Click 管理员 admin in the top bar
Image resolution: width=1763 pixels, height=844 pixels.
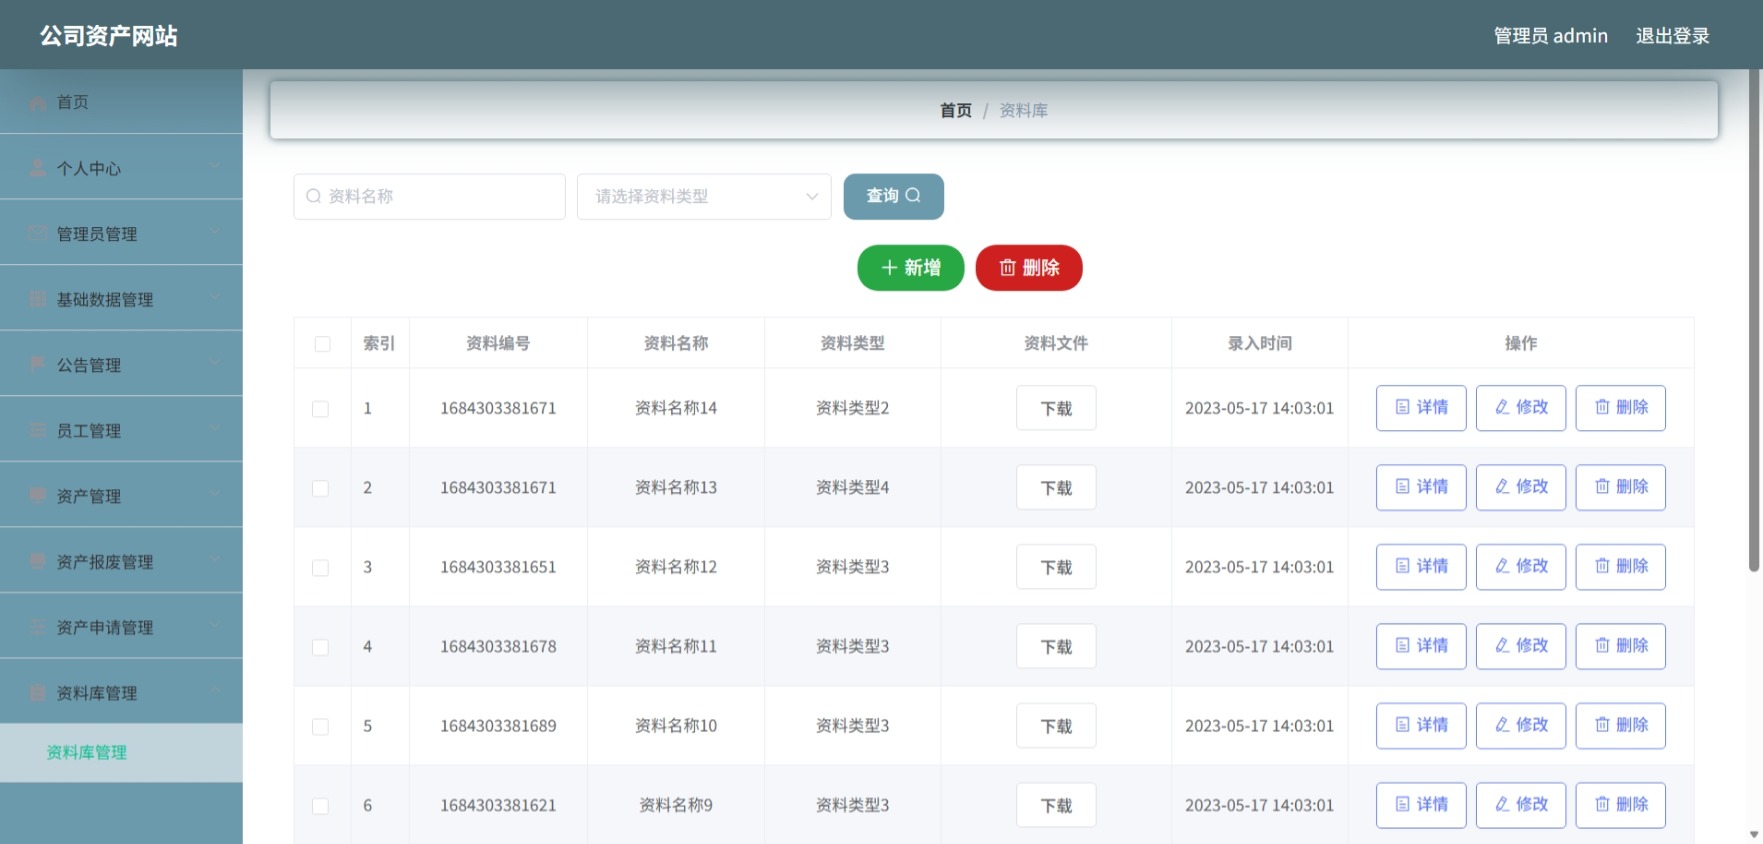1550,36
